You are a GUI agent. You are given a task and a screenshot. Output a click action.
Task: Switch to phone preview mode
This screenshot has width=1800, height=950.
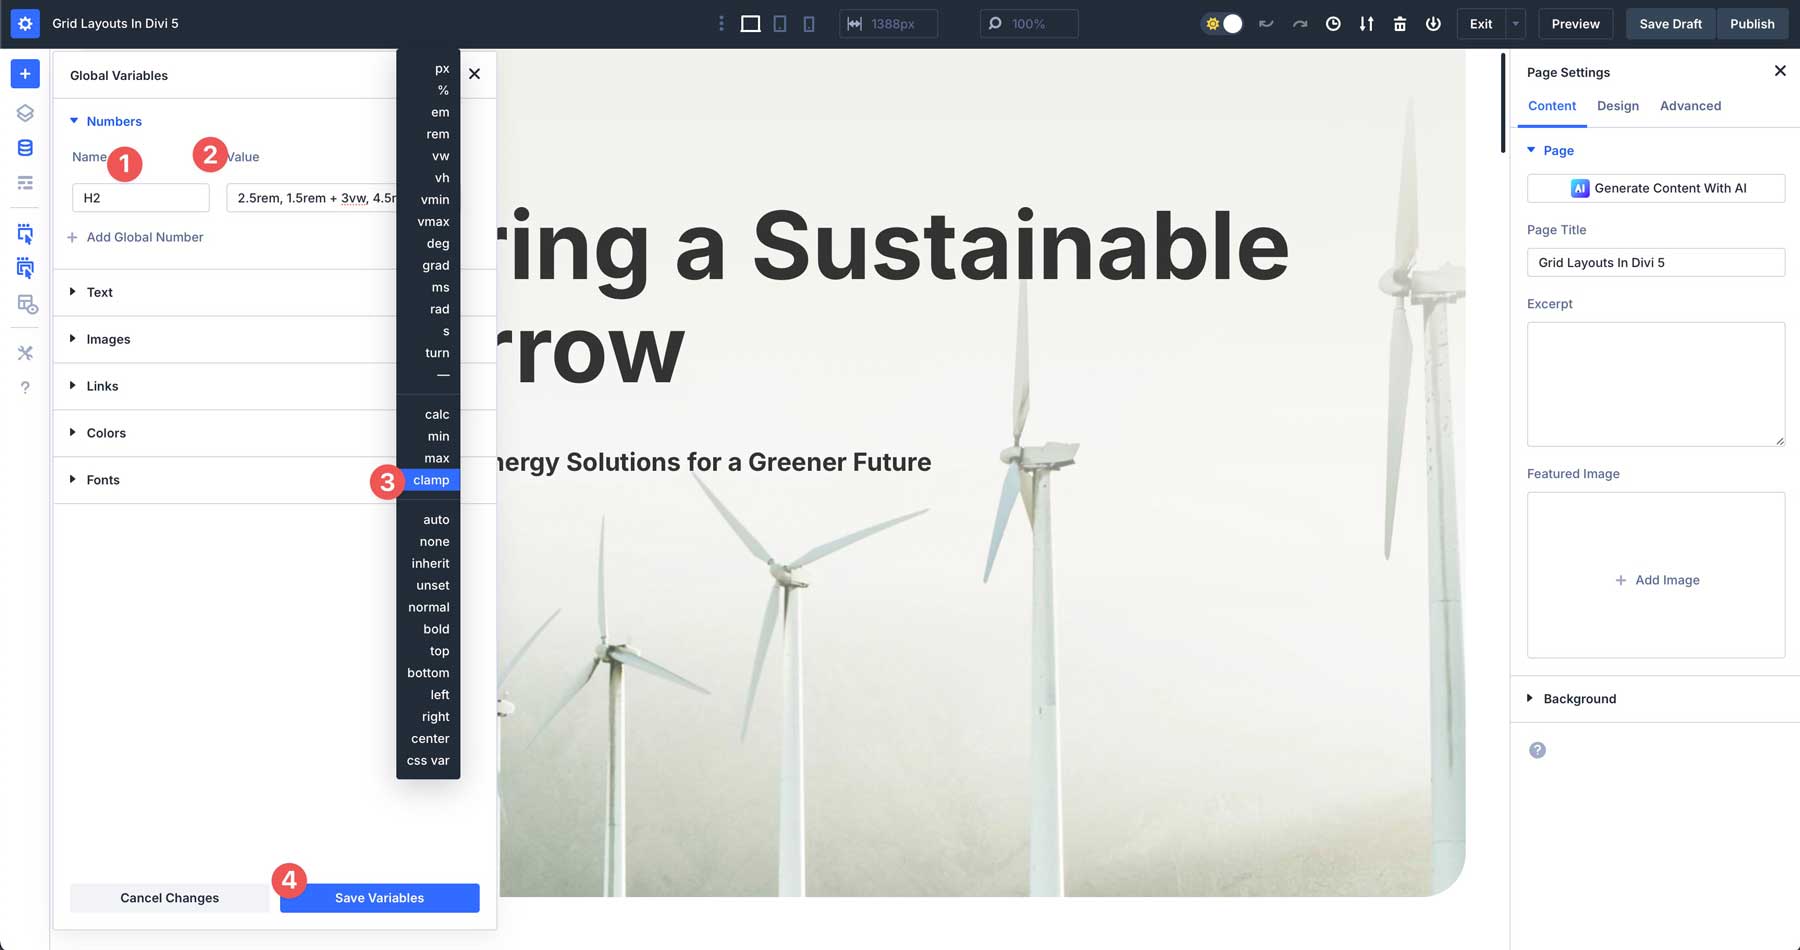pos(809,22)
